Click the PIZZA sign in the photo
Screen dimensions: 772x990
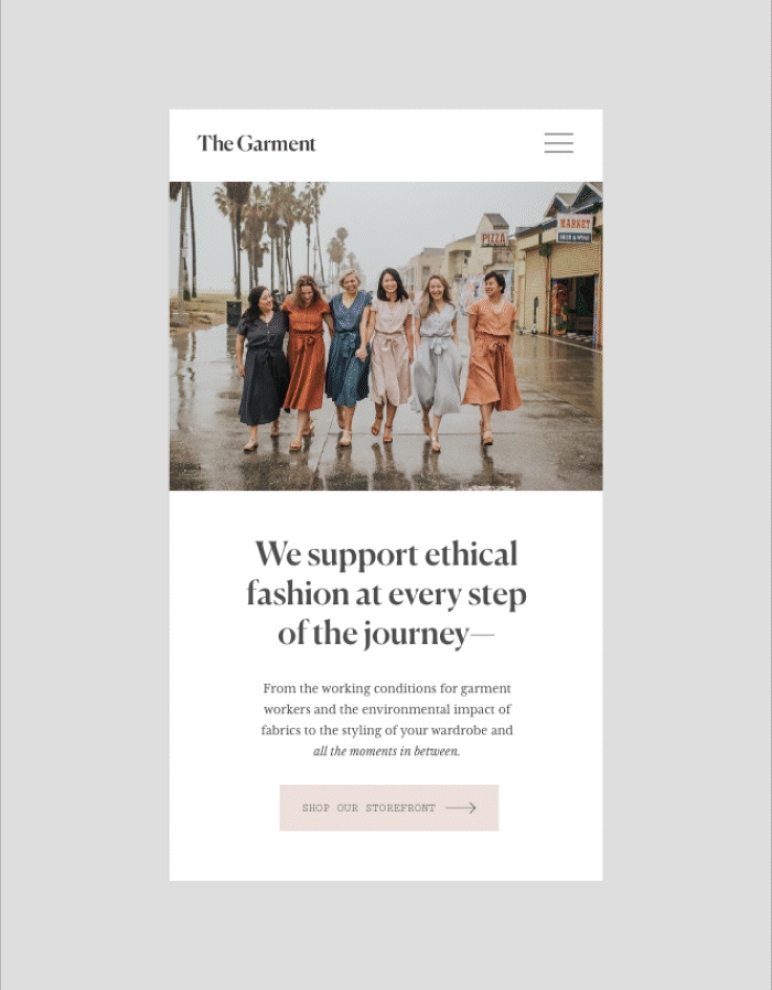494,239
